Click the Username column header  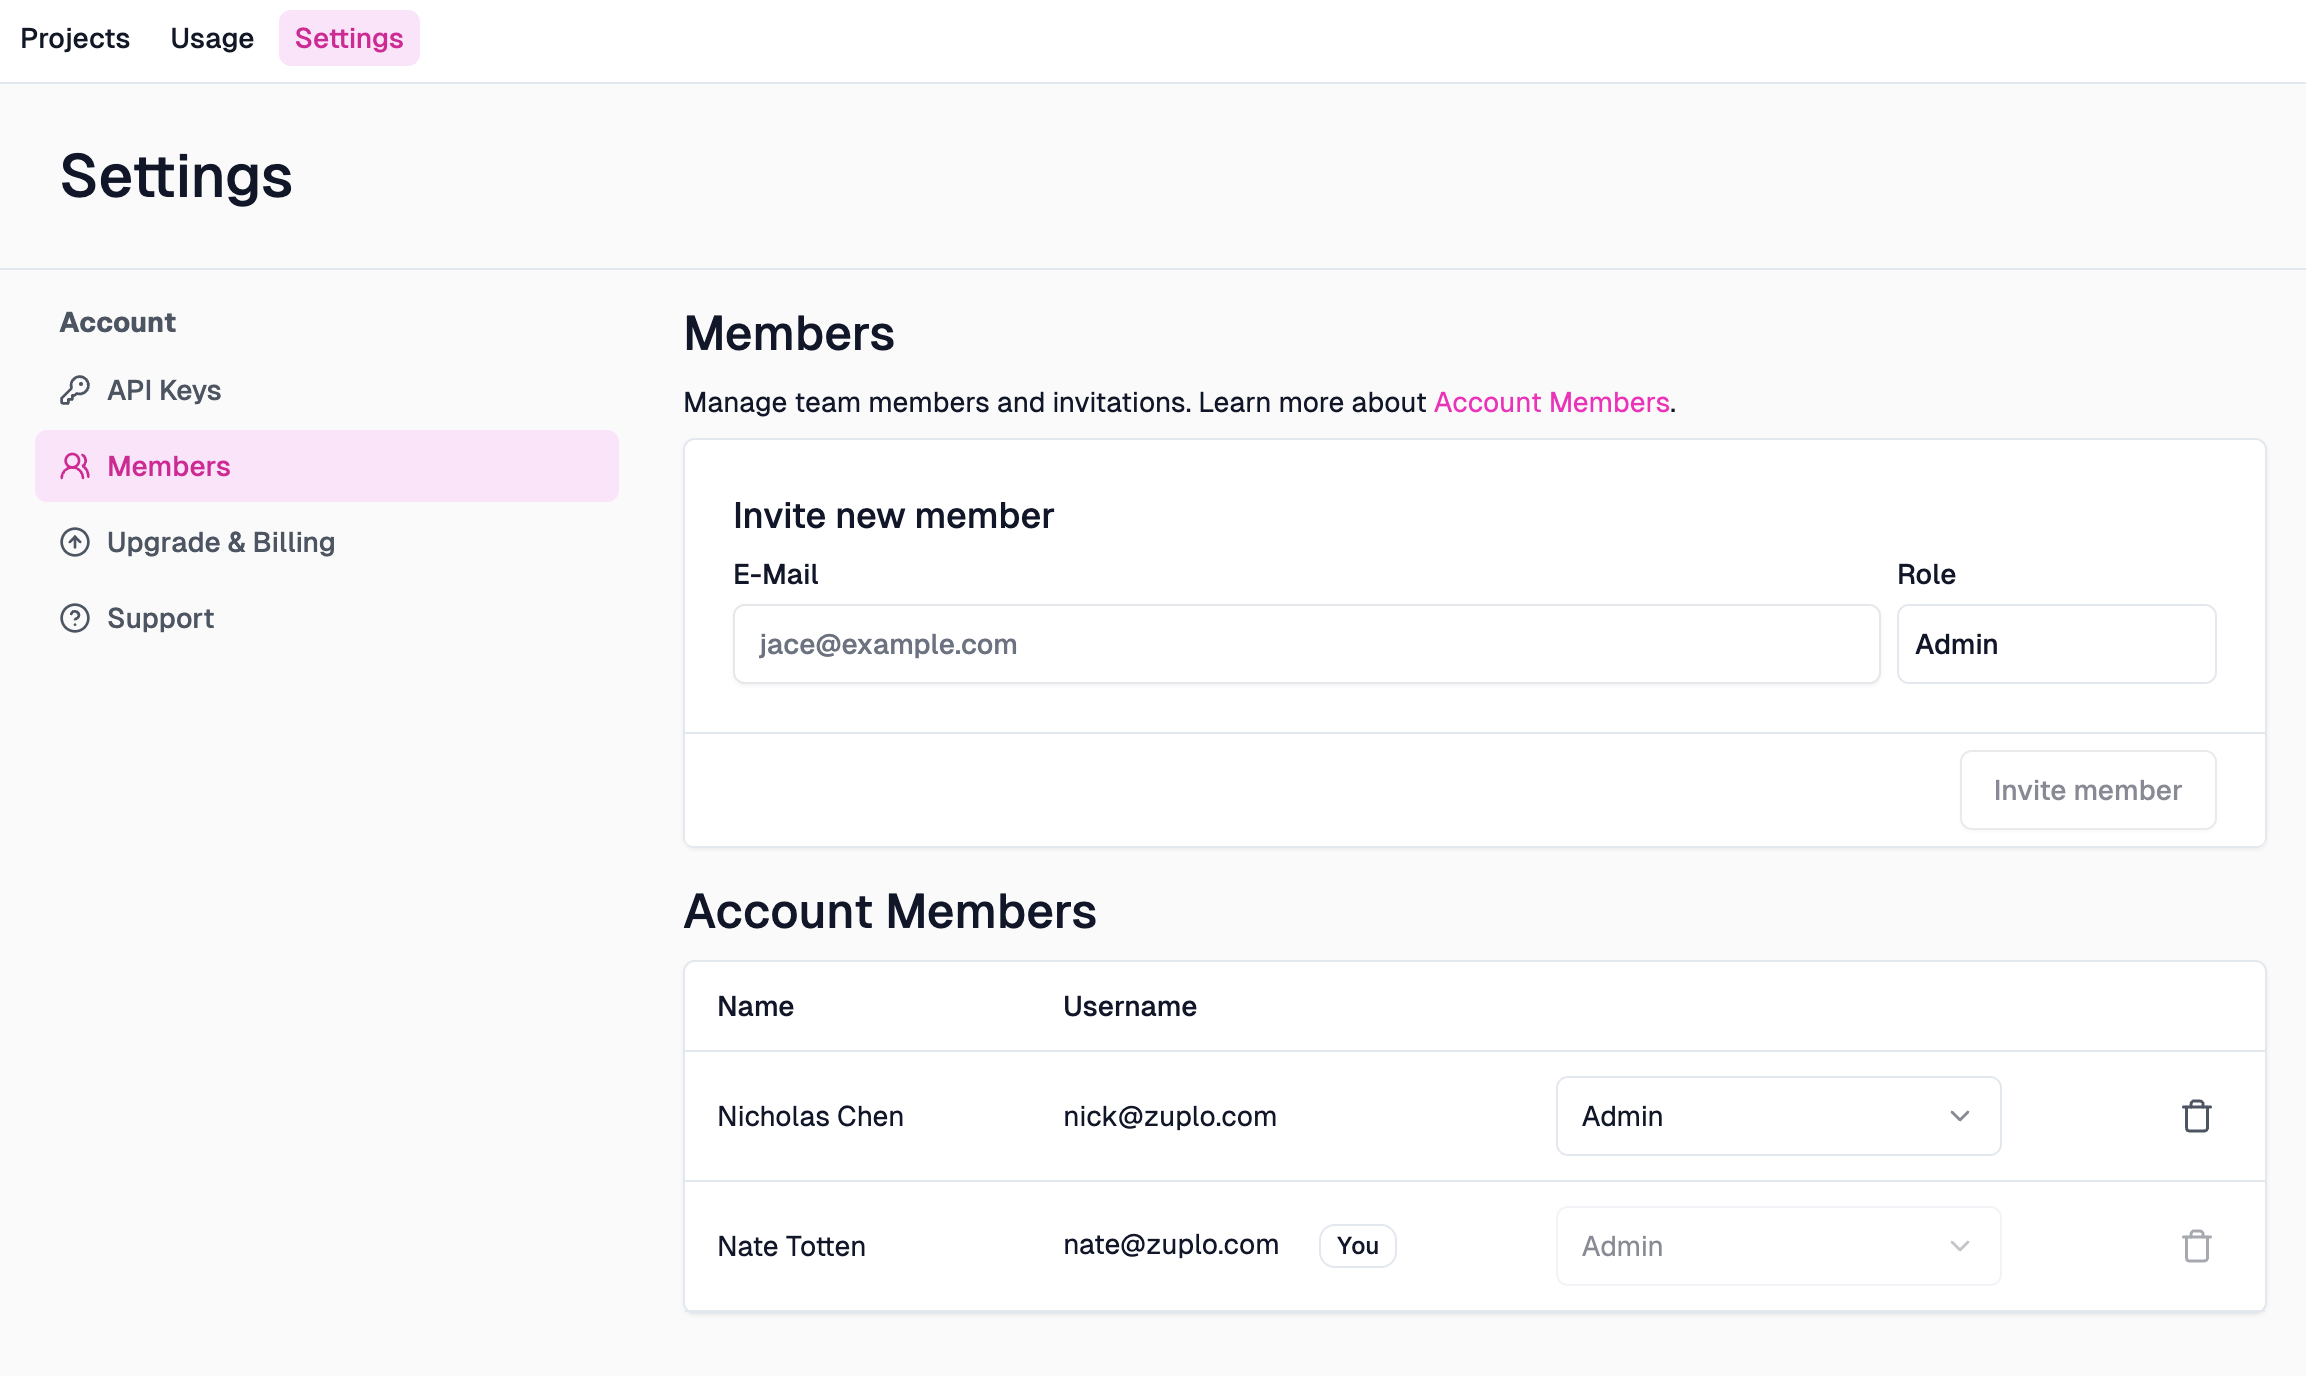(1130, 1006)
